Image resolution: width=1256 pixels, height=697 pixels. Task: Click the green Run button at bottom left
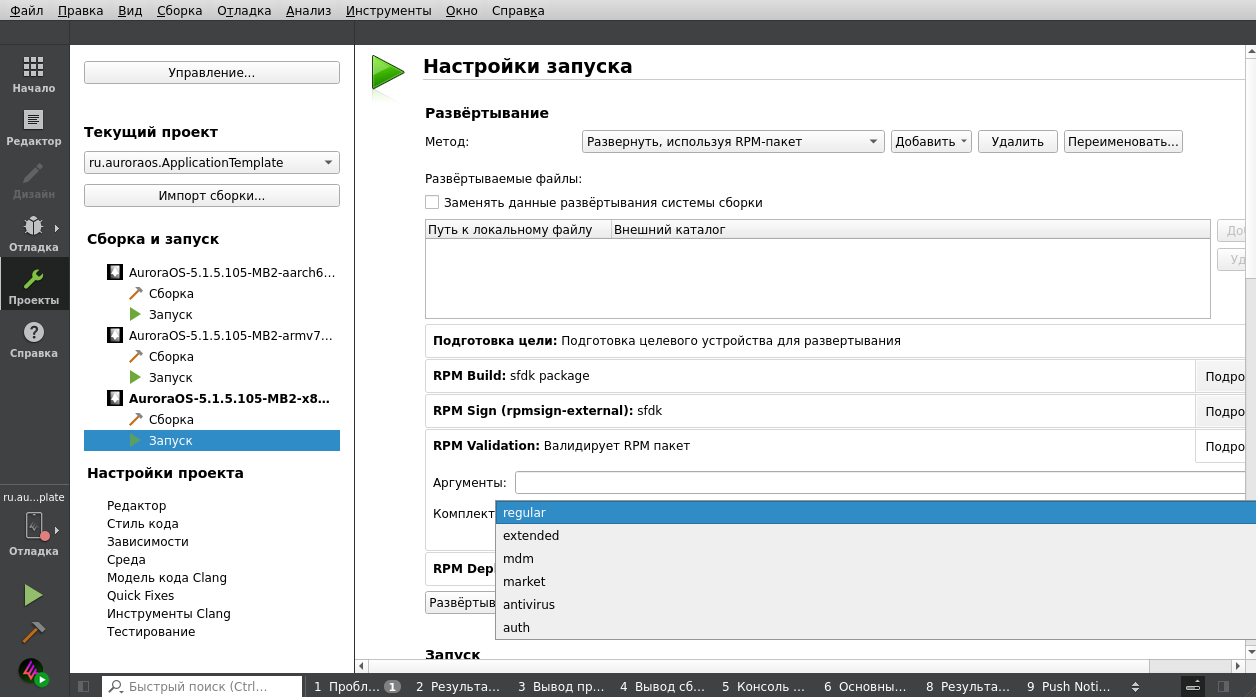point(33,595)
